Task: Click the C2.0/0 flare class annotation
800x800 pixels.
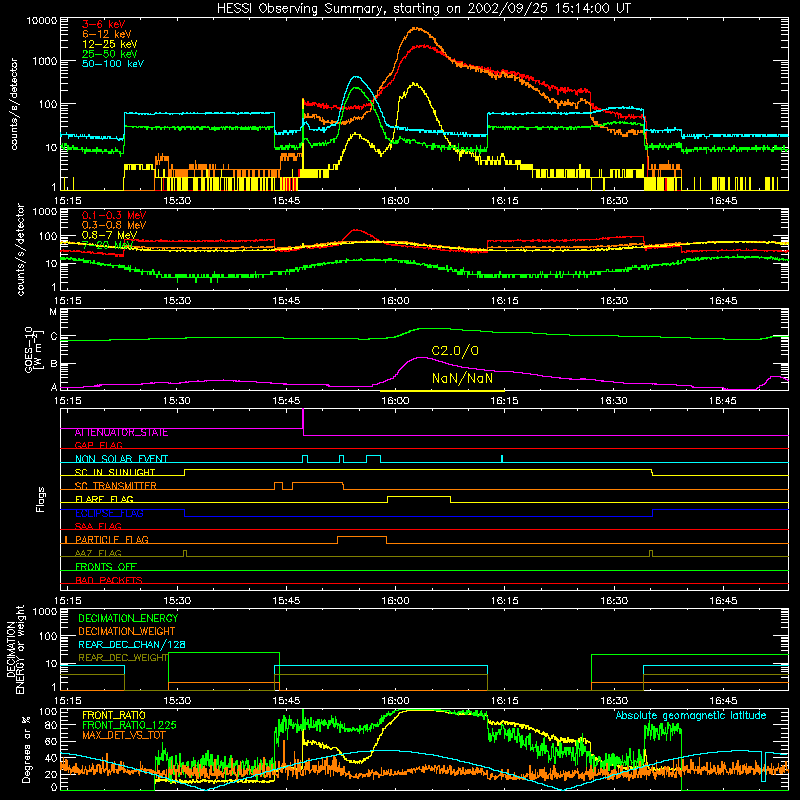Action: tap(455, 351)
